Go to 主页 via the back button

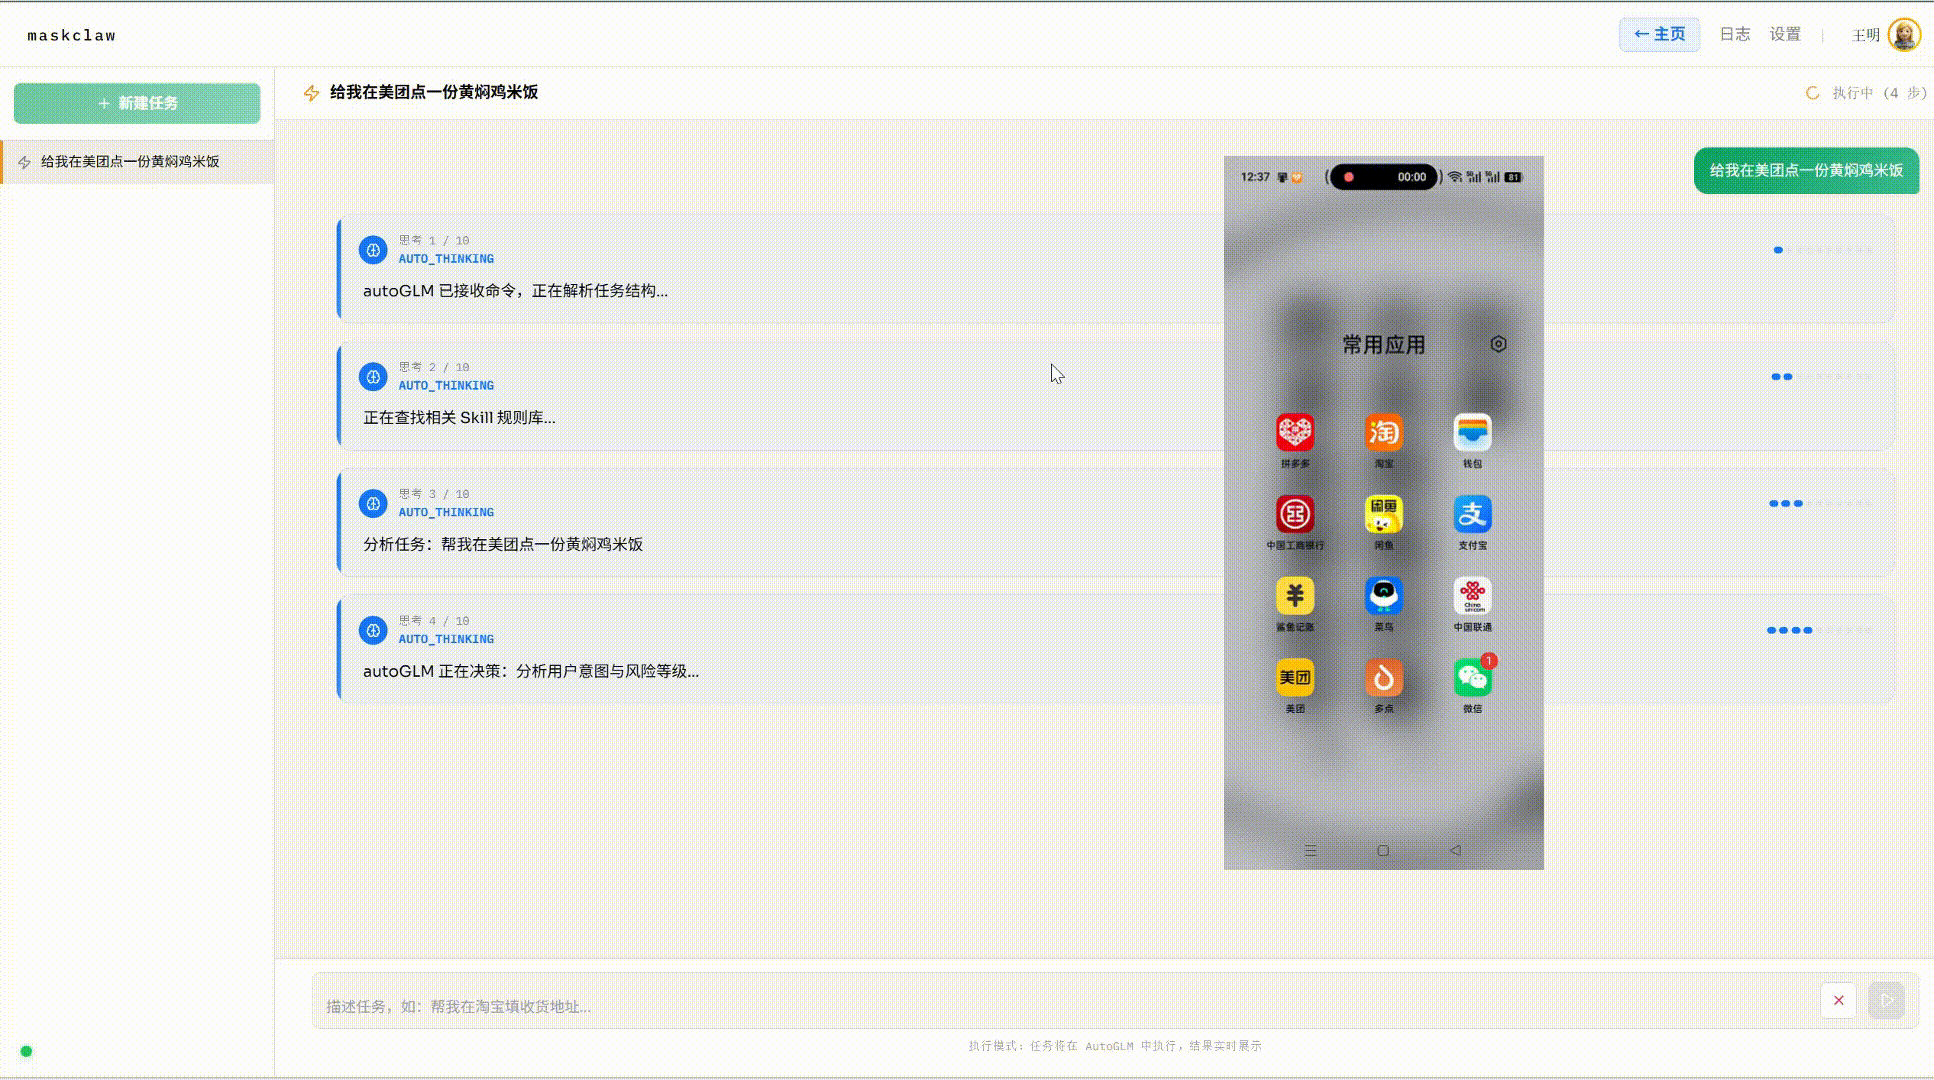[x=1659, y=34]
